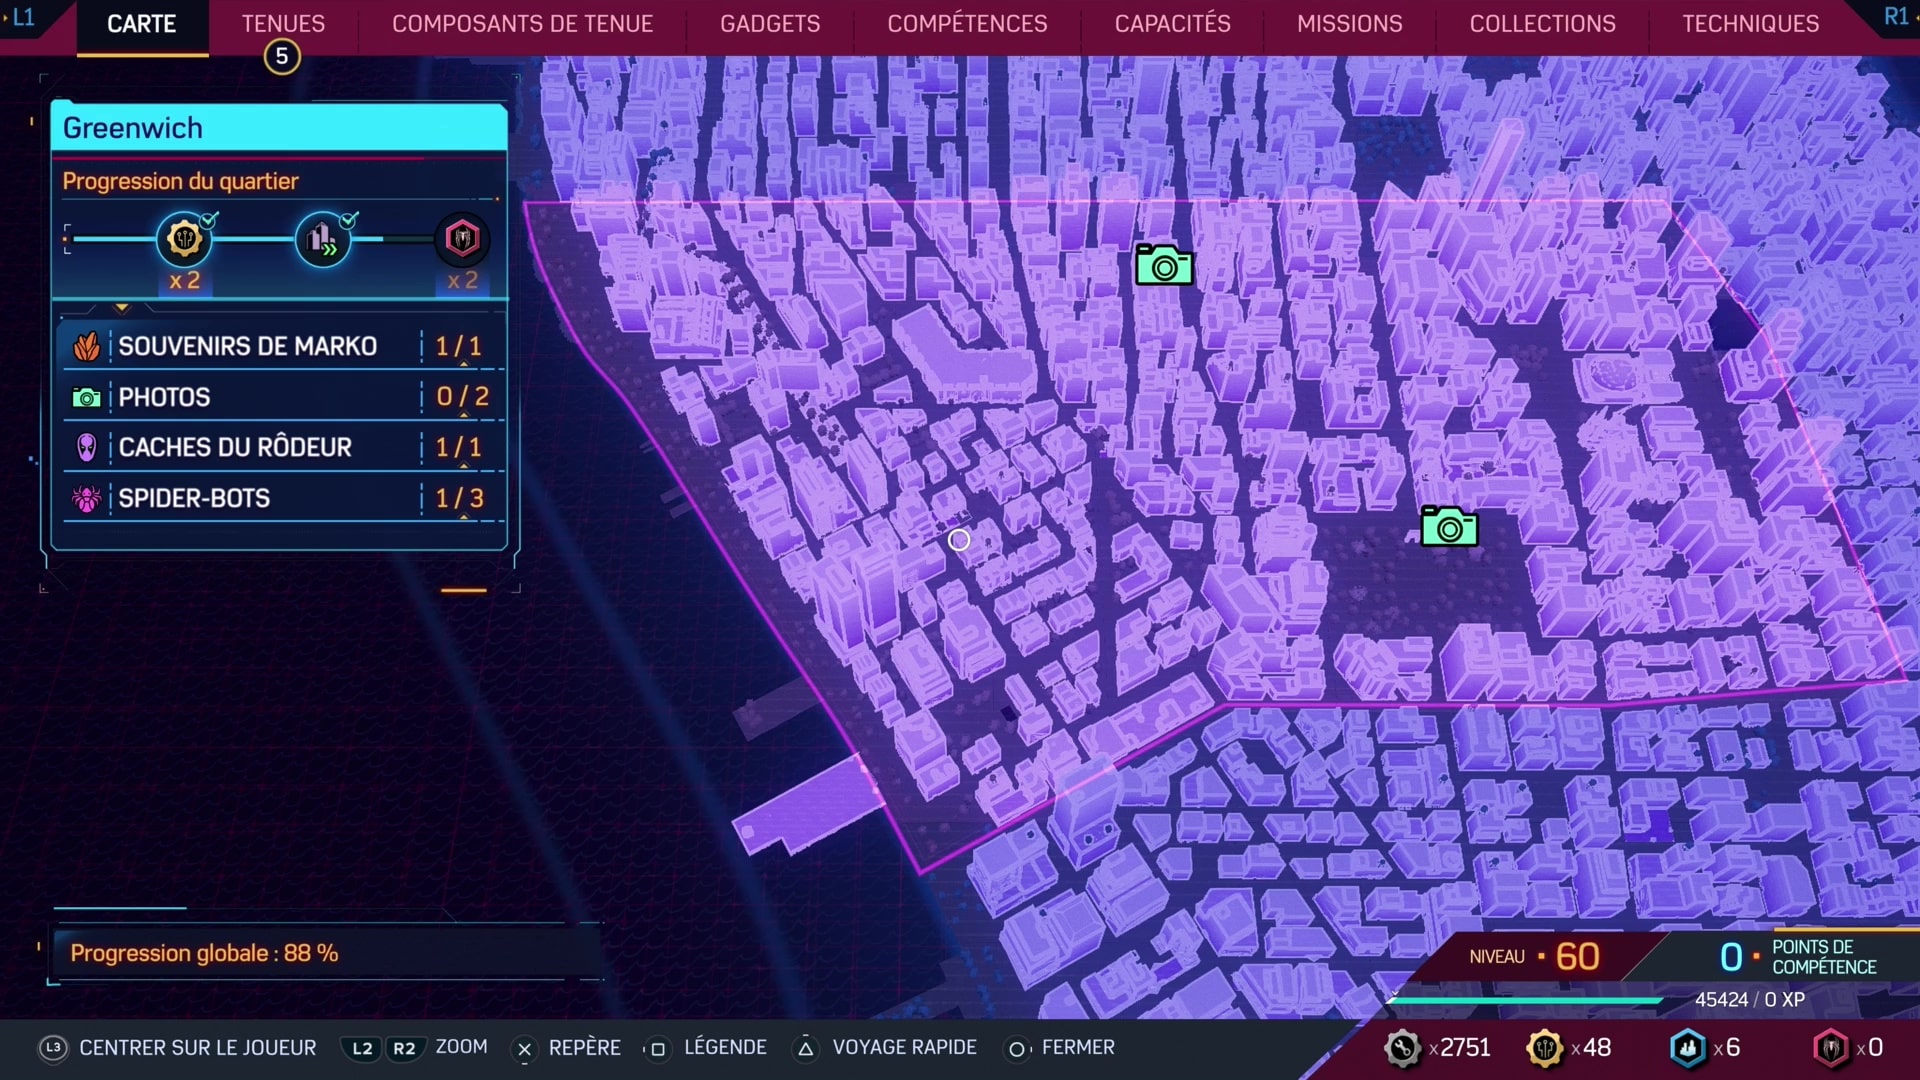This screenshot has width=1920, height=1080.
Task: Click the Souvenirs de Marko flame icon
Action: coord(87,346)
